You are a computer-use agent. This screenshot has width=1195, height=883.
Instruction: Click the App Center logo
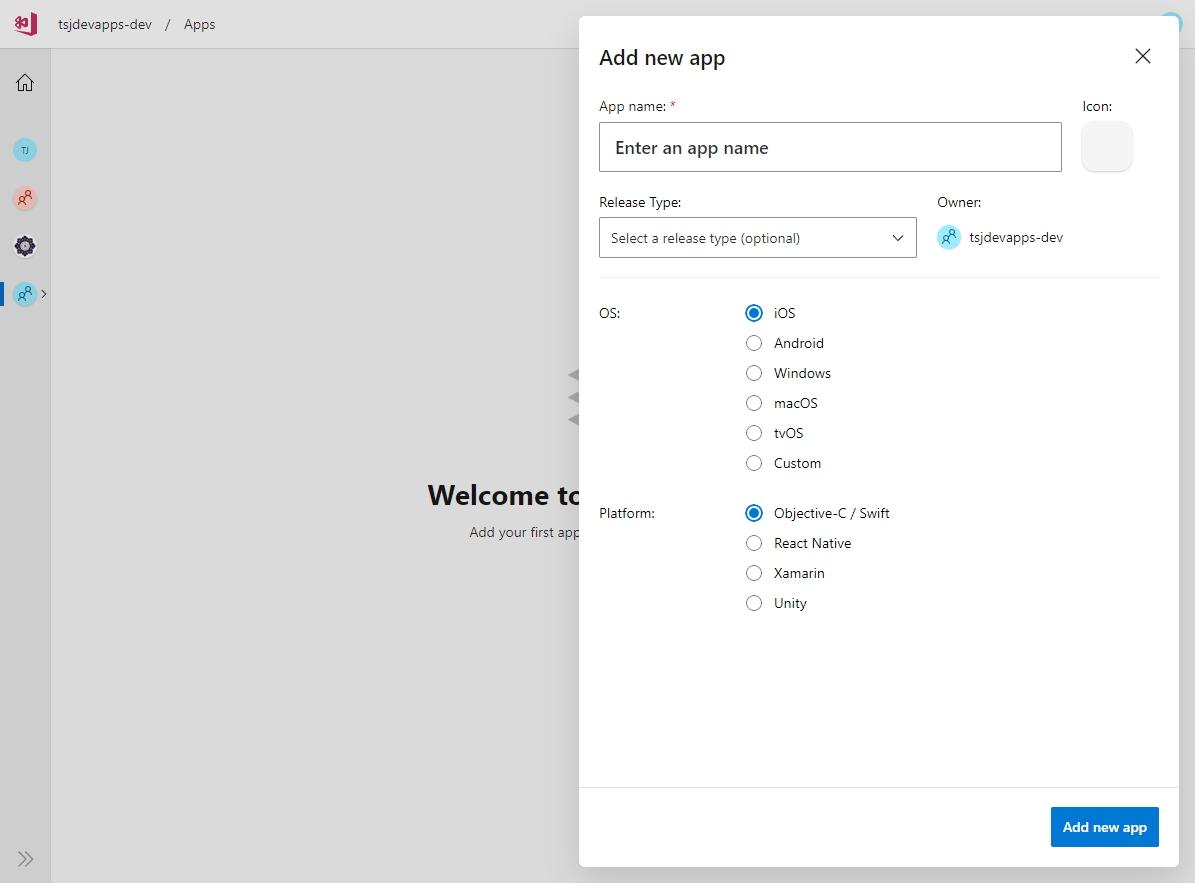[x=25, y=24]
